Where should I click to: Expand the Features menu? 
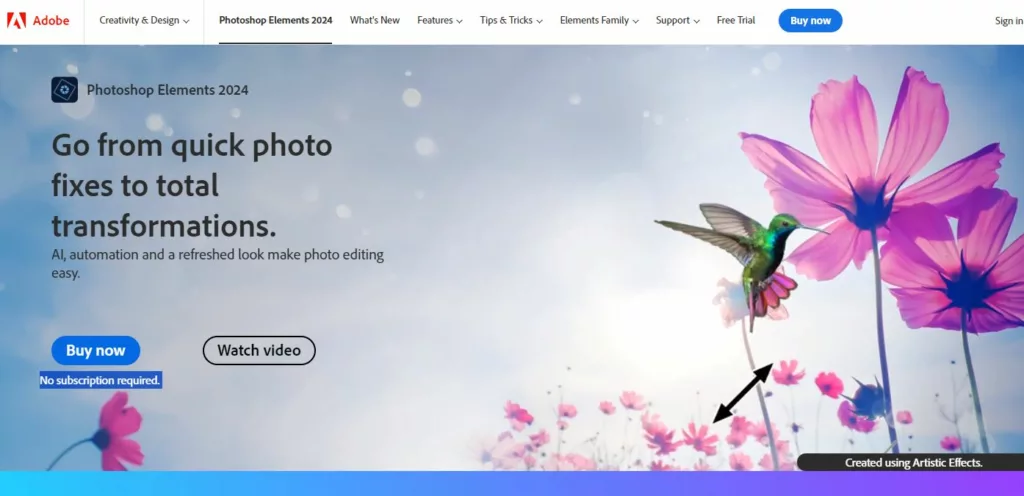coord(440,20)
